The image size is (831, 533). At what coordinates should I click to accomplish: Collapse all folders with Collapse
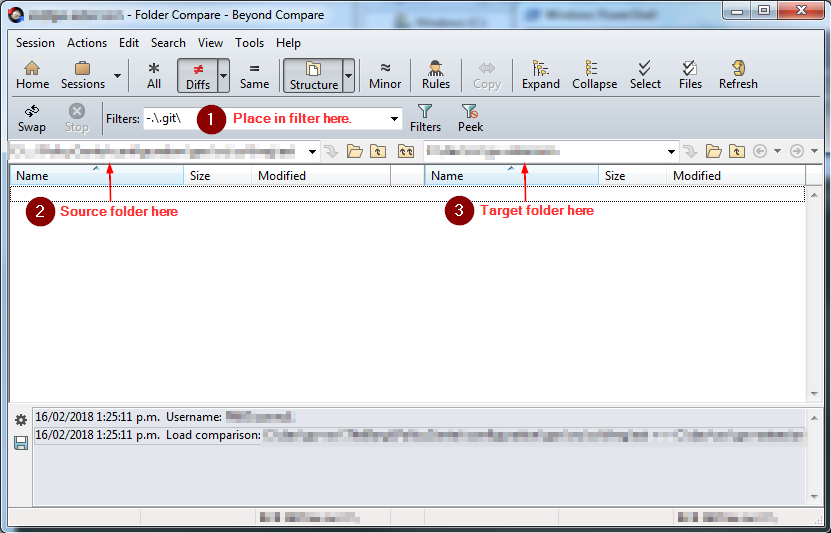(x=594, y=75)
